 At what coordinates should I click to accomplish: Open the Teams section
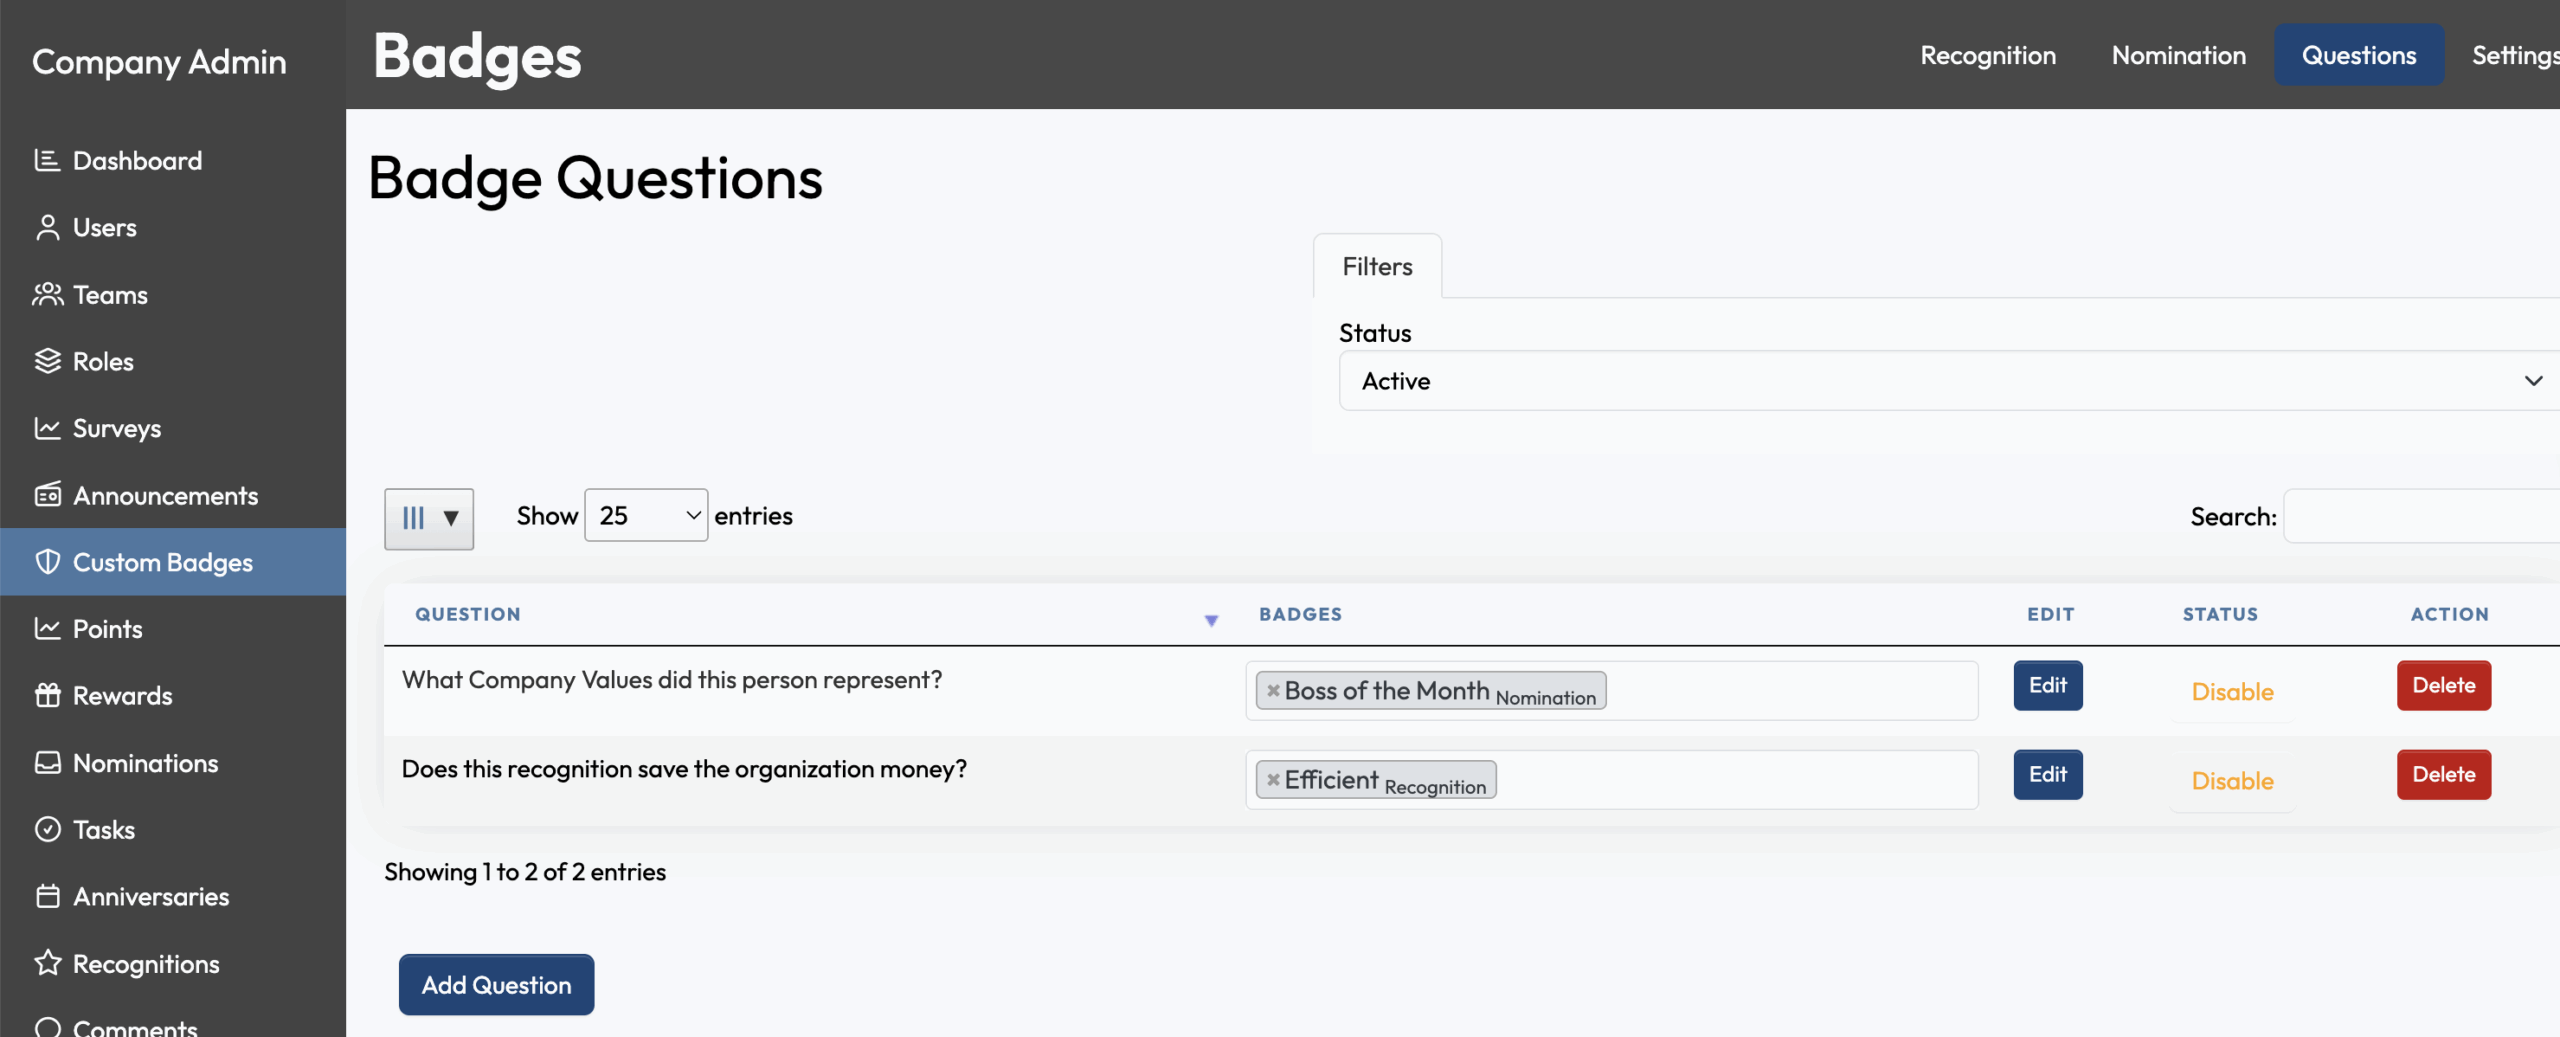coord(110,294)
